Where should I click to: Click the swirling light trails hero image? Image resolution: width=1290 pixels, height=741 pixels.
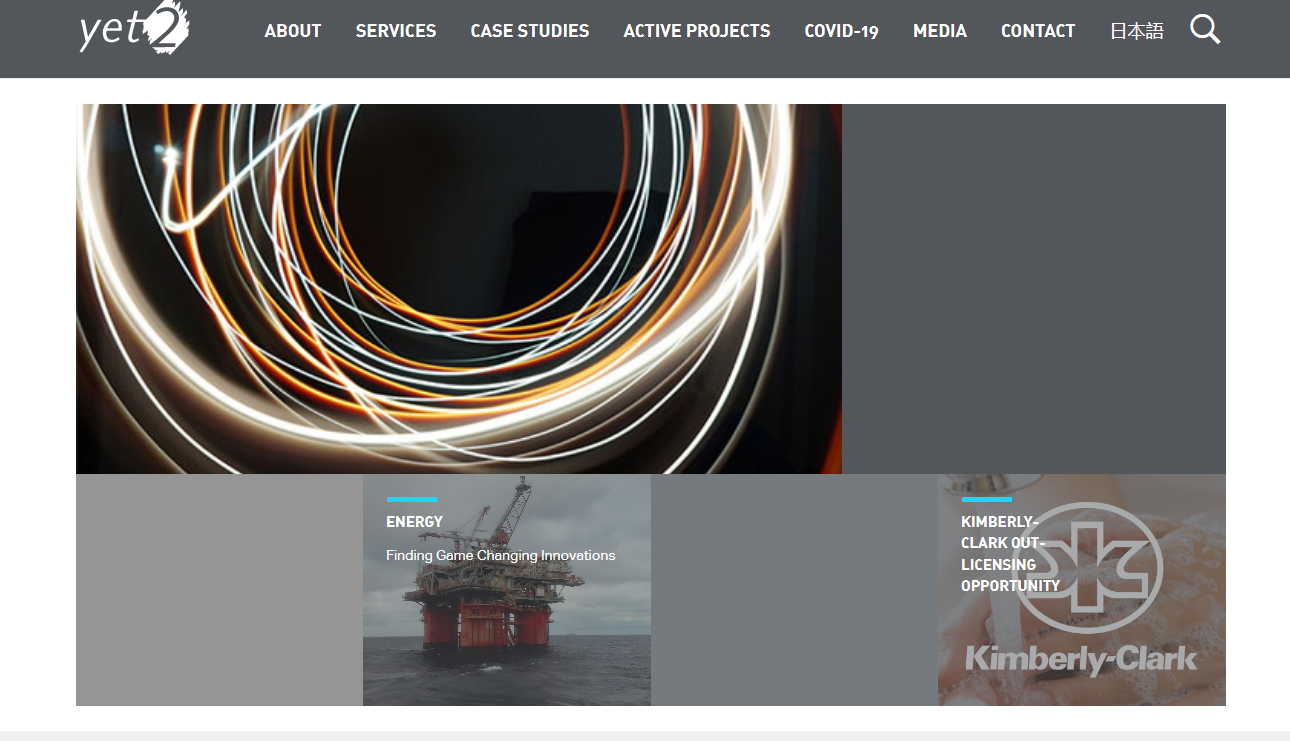pos(459,289)
